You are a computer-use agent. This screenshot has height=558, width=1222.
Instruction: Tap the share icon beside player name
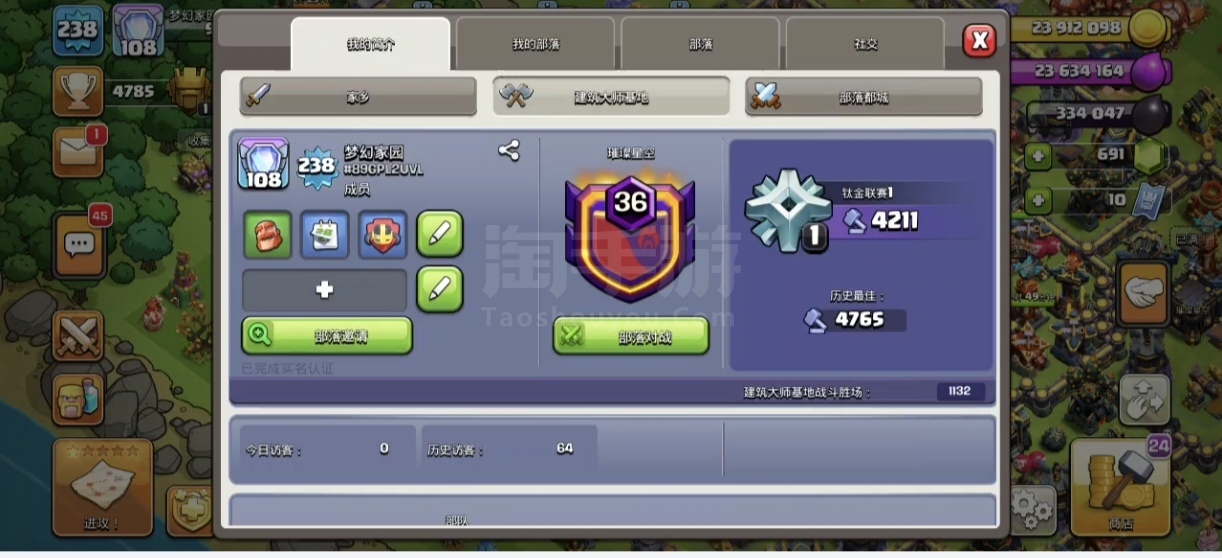[508, 150]
